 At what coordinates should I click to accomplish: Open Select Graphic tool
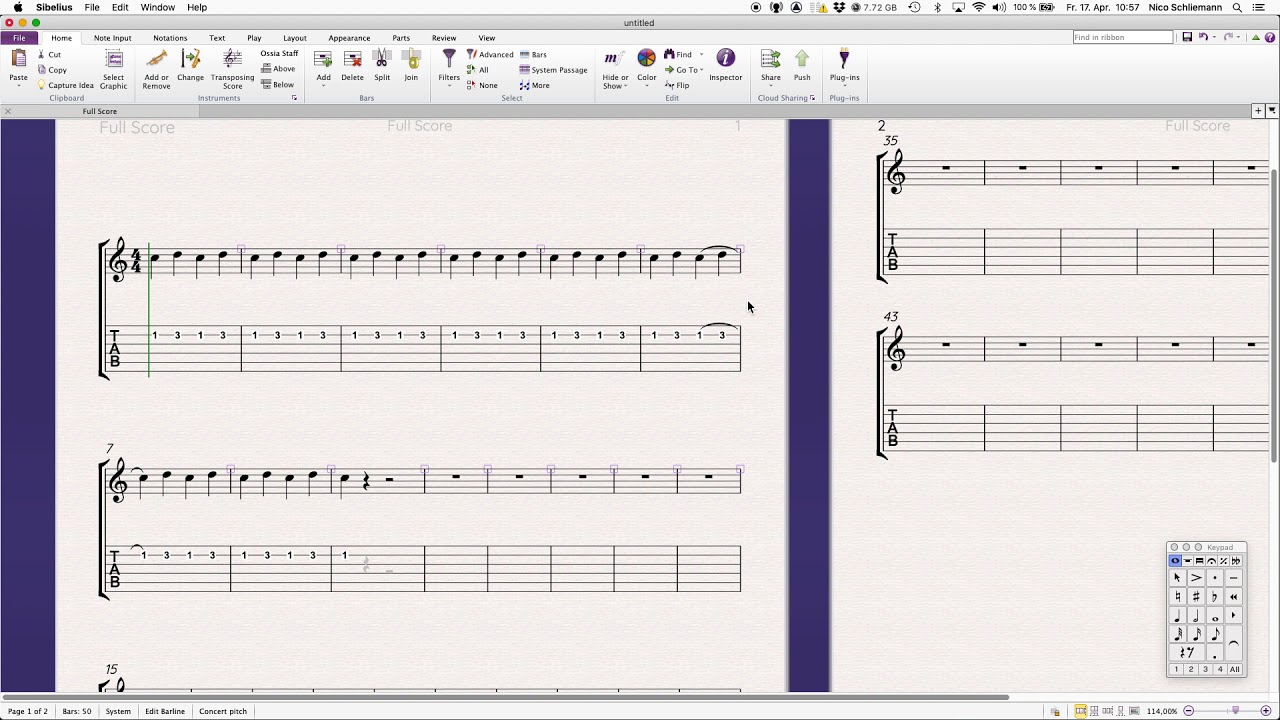coord(113,69)
